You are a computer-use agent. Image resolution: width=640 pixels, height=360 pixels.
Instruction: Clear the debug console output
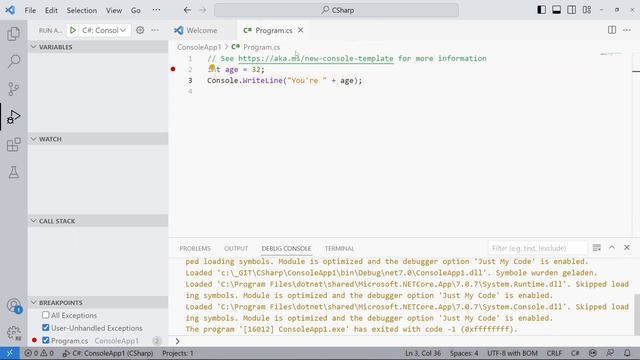pos(597,248)
